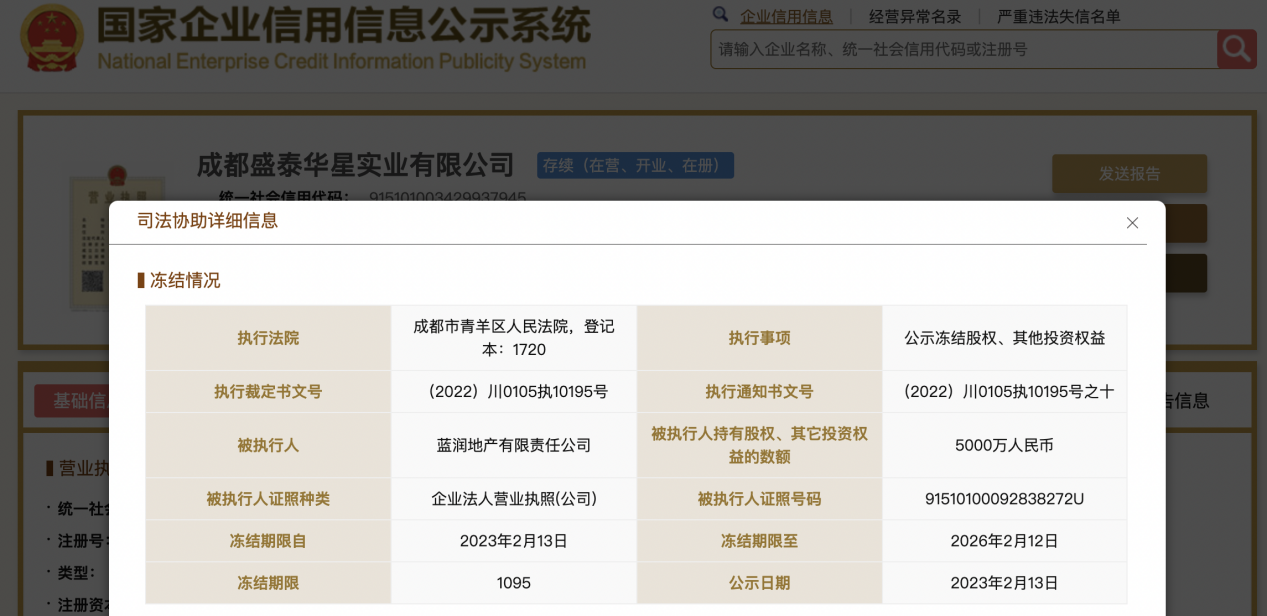Click the national emblem logo
This screenshot has width=1267, height=616.
coord(52,39)
